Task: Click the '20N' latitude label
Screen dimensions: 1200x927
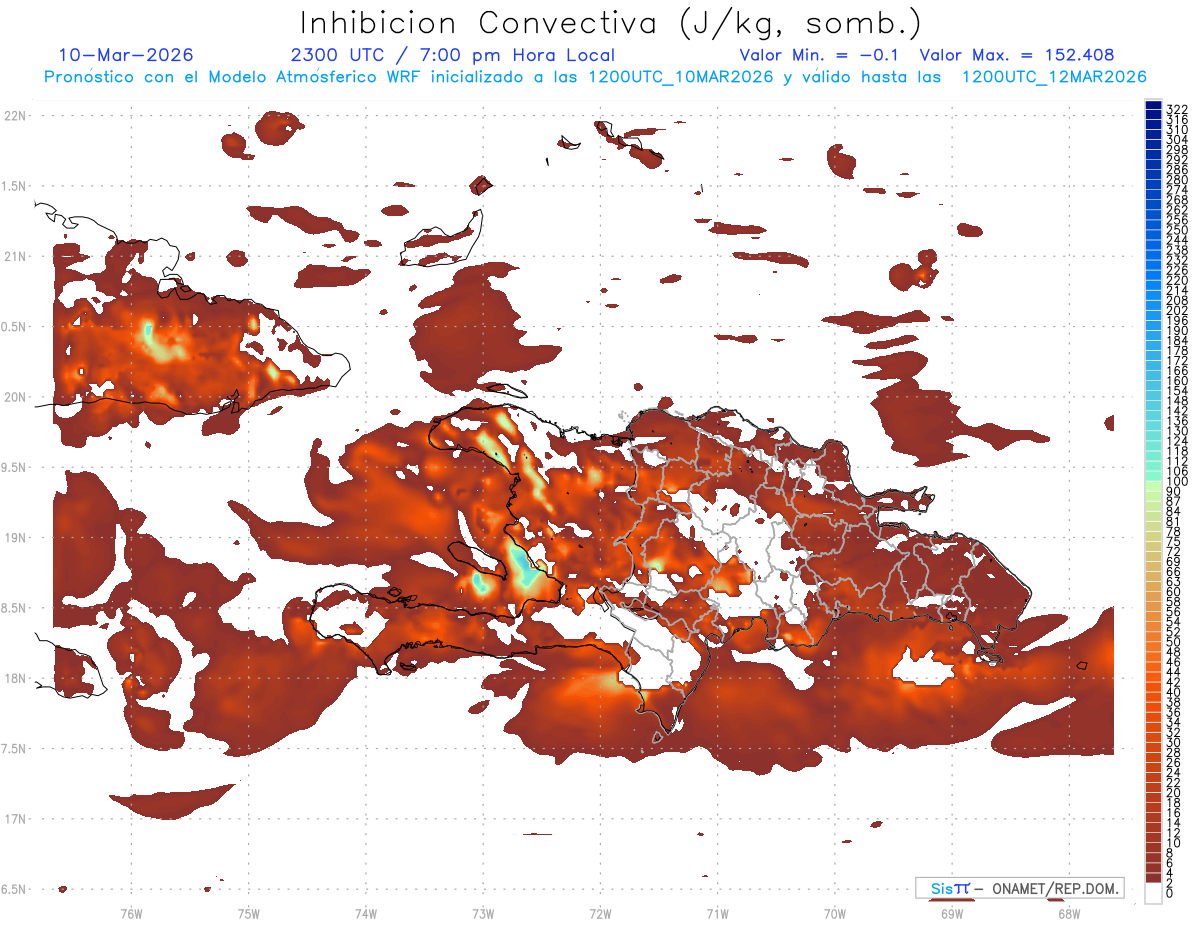Action: click(x=15, y=397)
